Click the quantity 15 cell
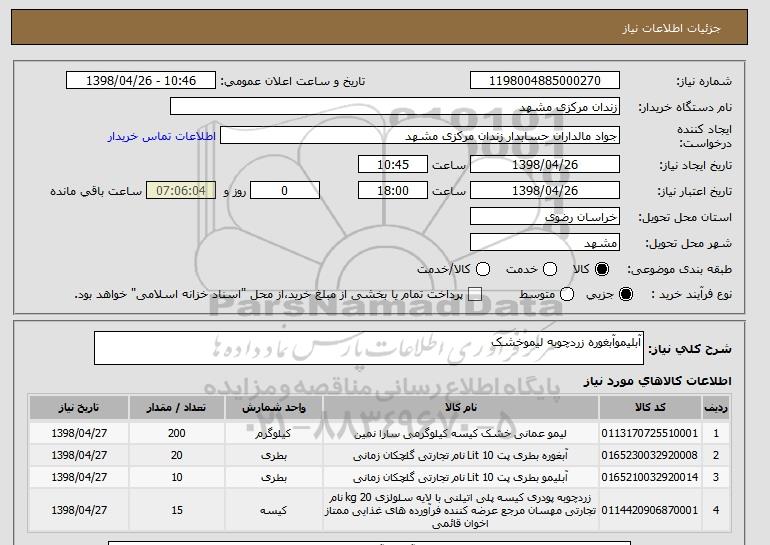Viewport: 770px width, 545px height. coord(177,511)
